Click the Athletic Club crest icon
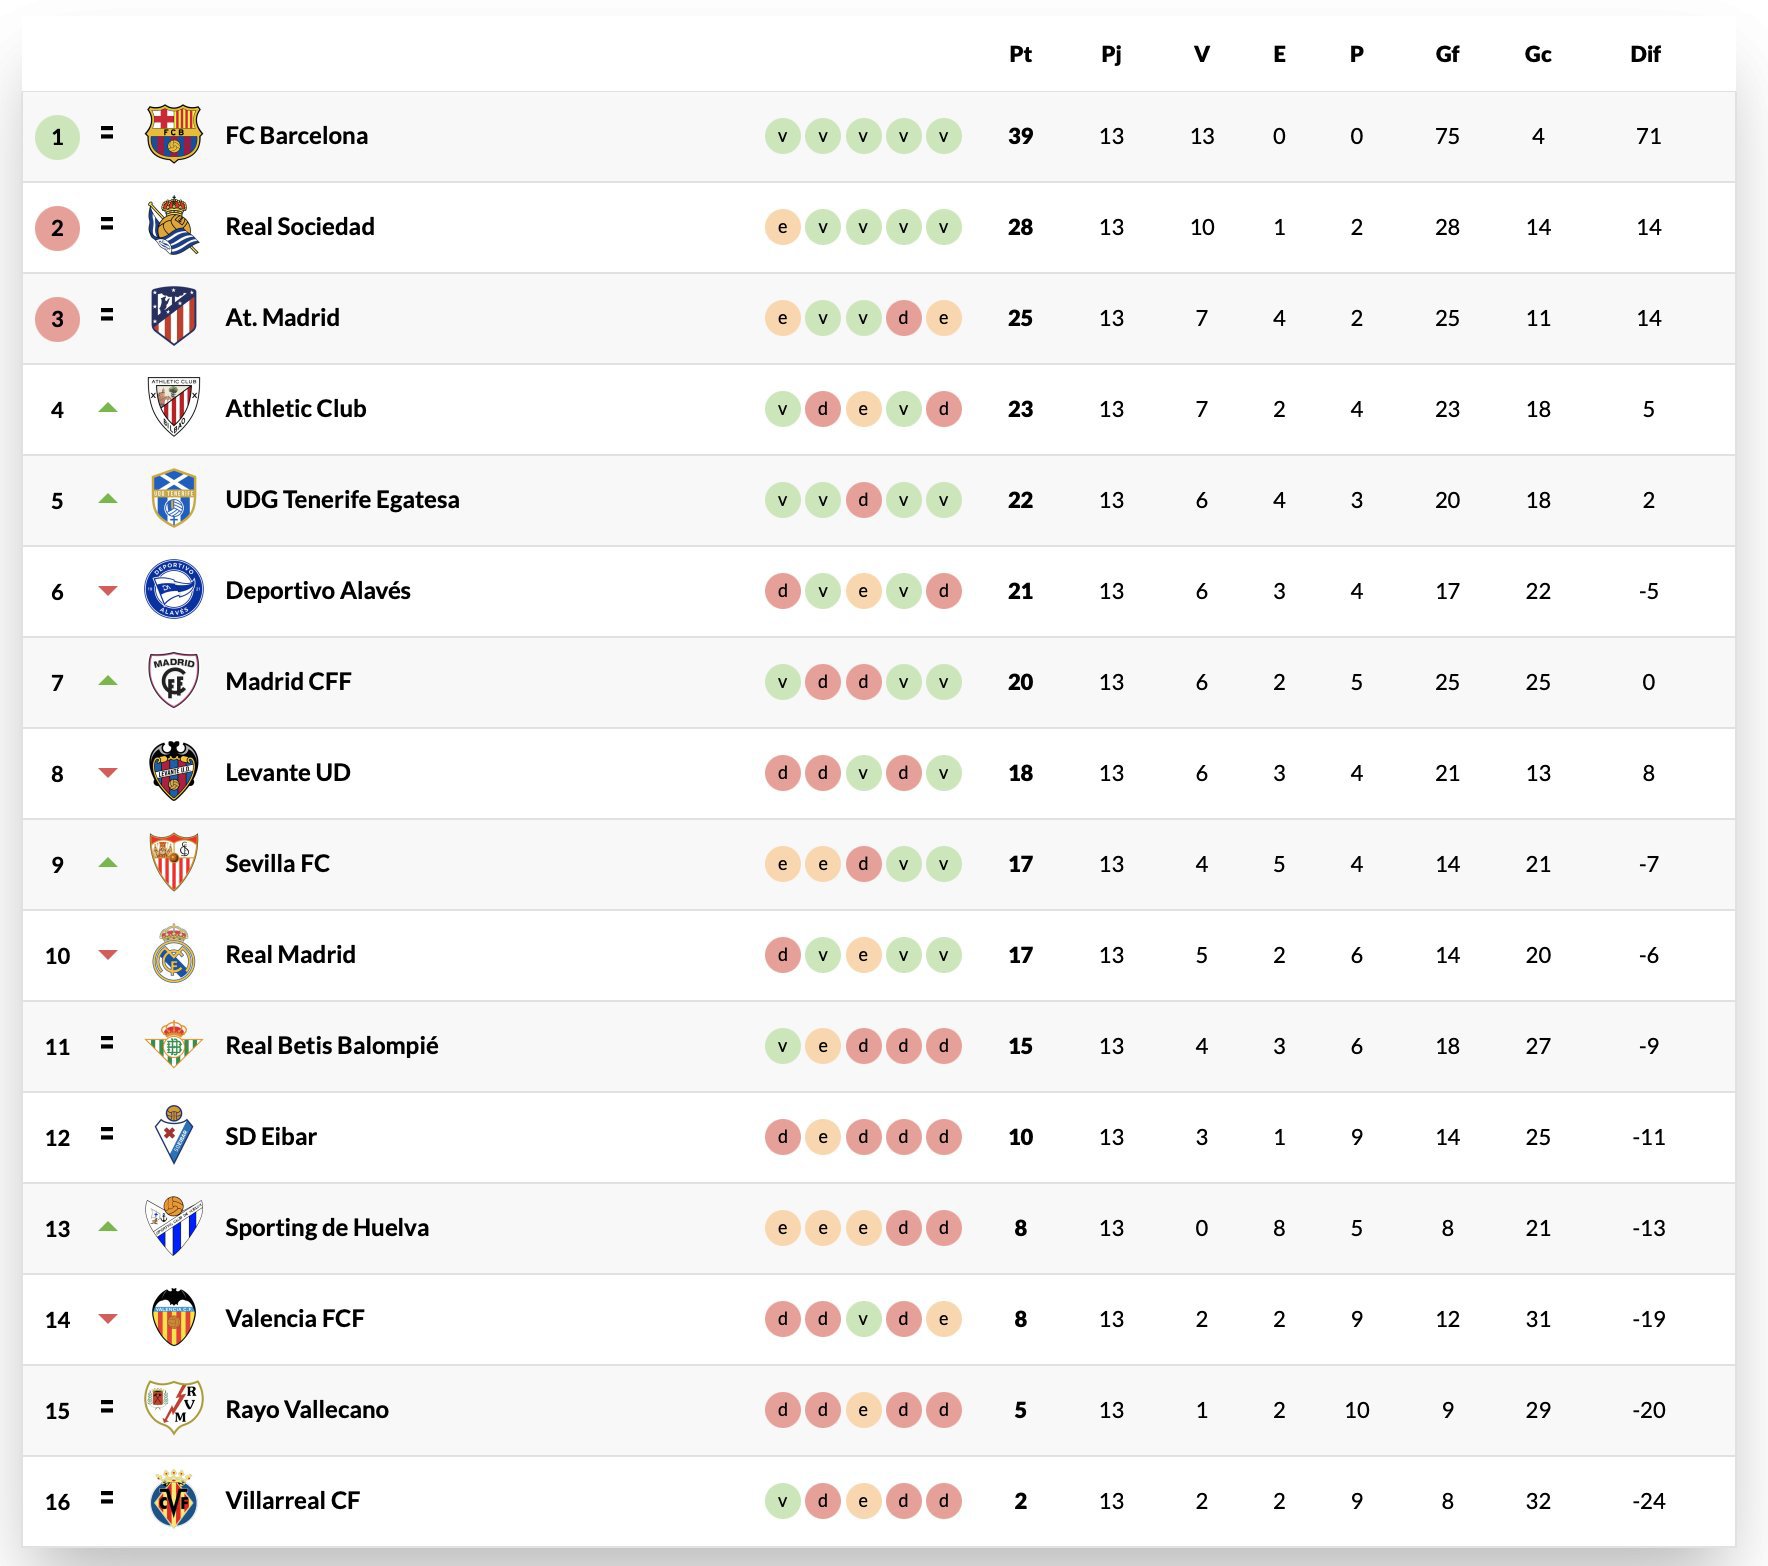Screen dimensions: 1768x1566 pyautogui.click(x=174, y=407)
